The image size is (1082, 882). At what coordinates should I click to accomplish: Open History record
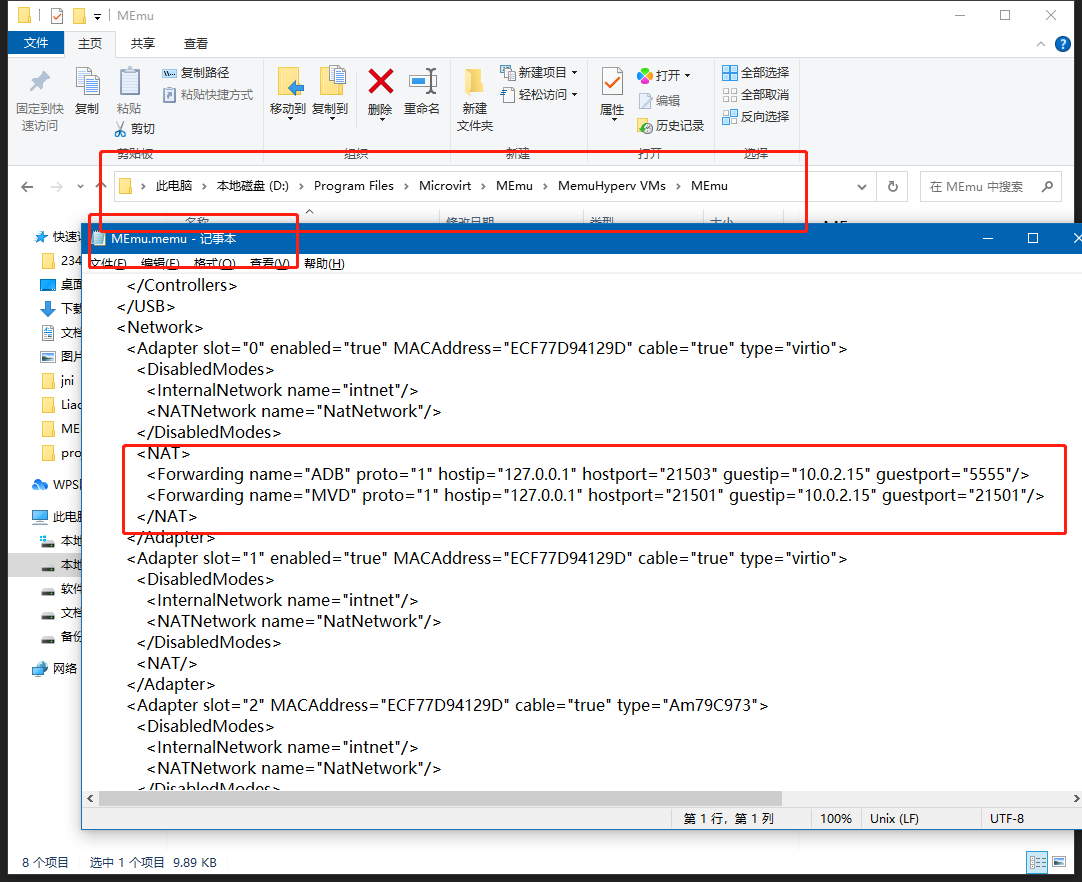(x=671, y=126)
